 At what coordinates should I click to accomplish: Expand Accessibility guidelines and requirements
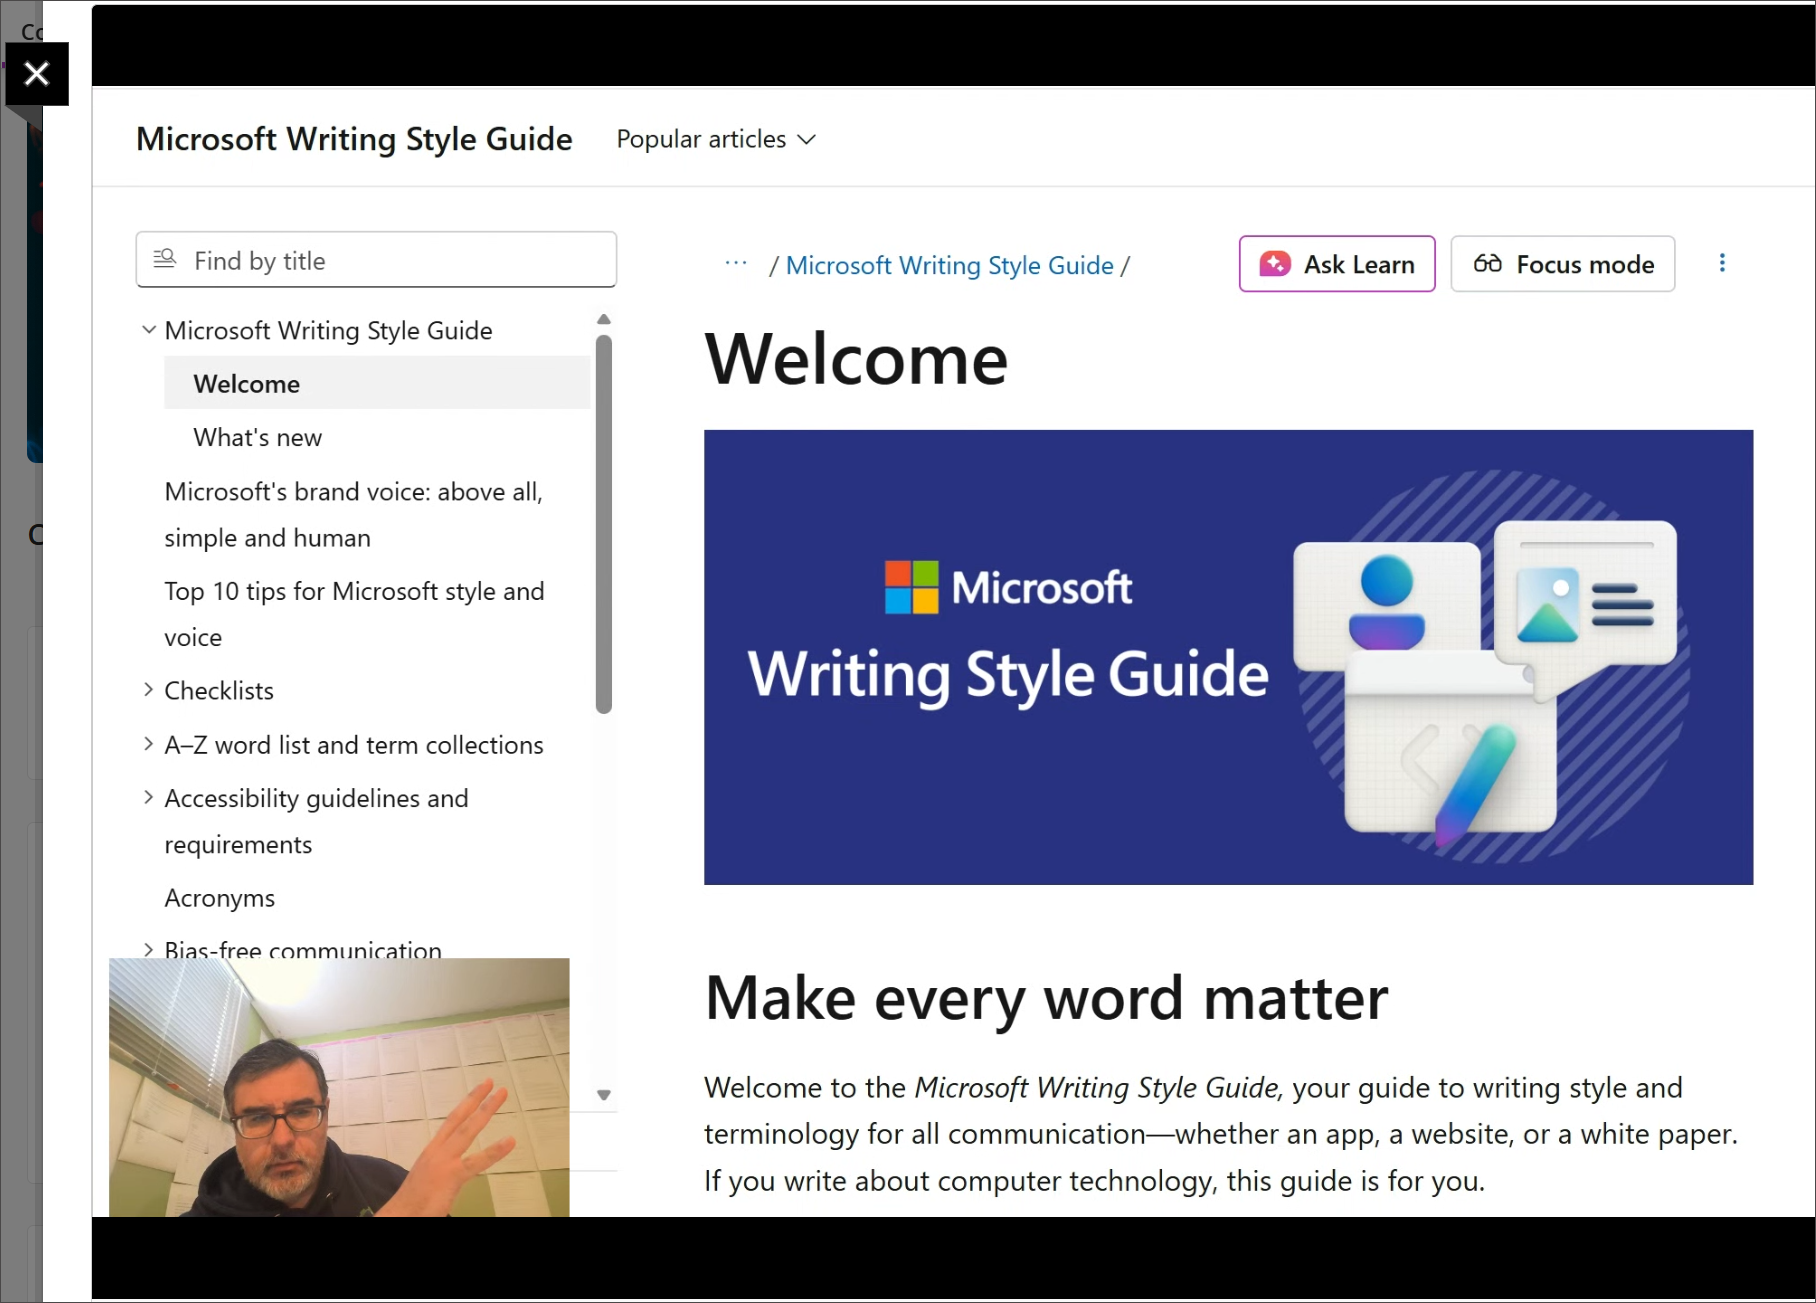click(148, 797)
